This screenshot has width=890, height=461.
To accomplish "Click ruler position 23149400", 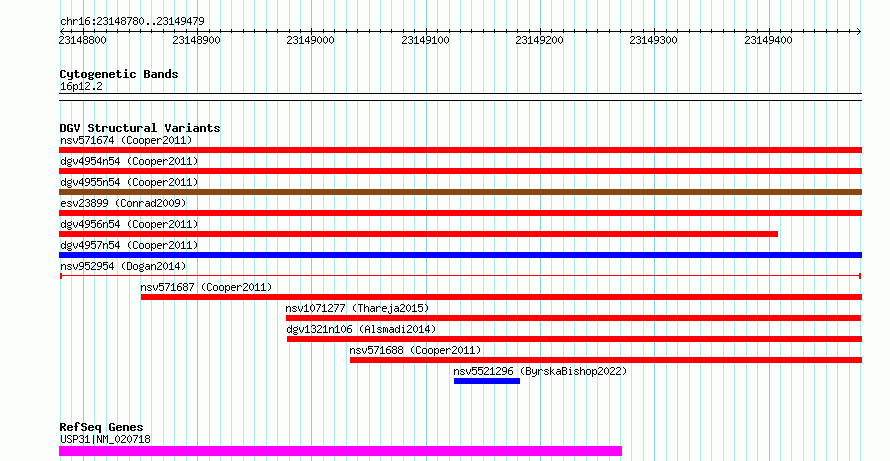I will (769, 40).
